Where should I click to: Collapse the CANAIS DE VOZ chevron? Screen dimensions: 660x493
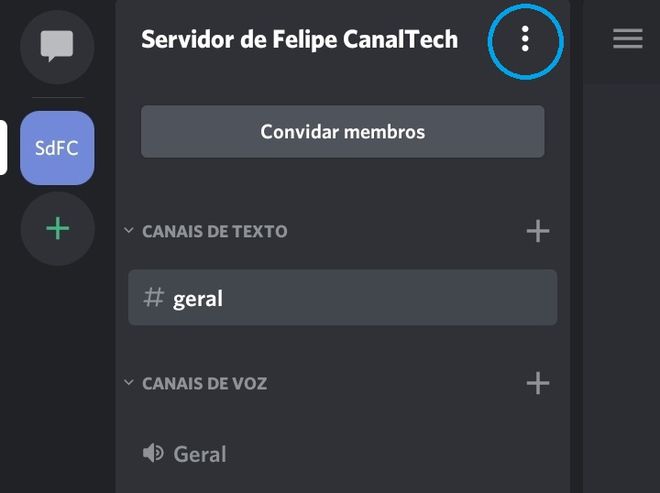pyautogui.click(x=129, y=383)
